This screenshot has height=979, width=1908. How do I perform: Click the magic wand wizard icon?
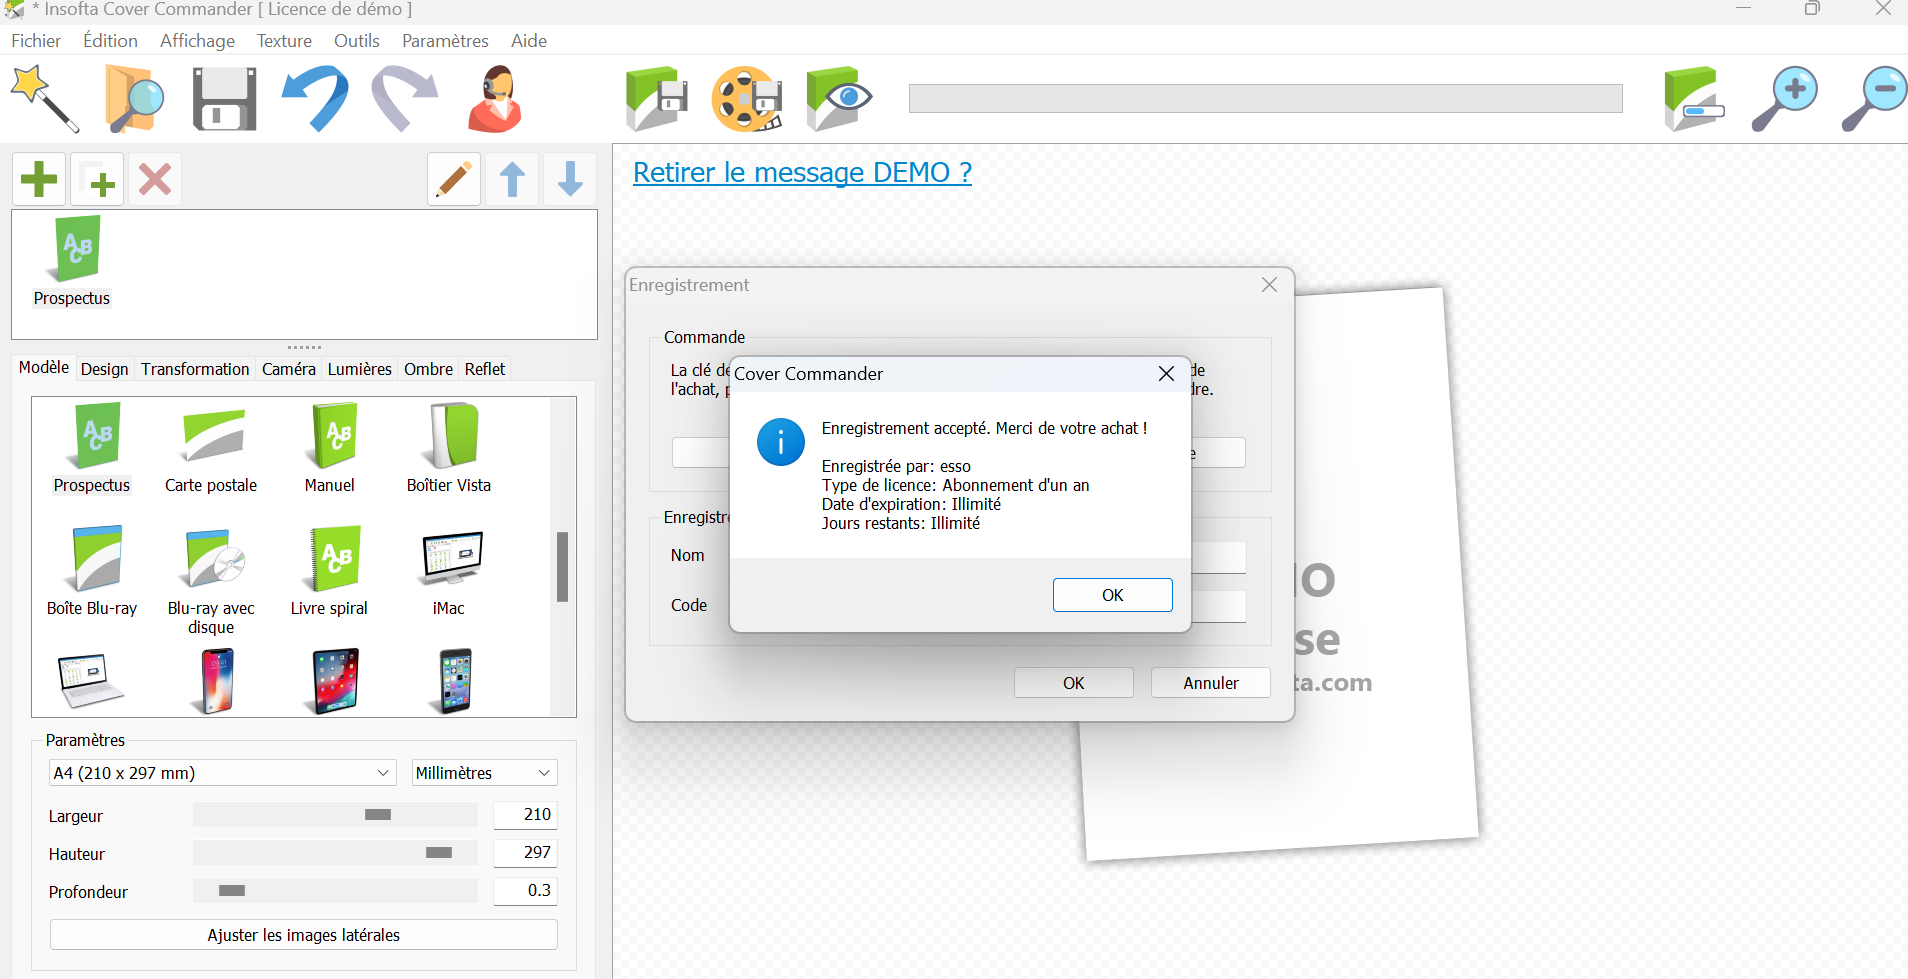44,98
